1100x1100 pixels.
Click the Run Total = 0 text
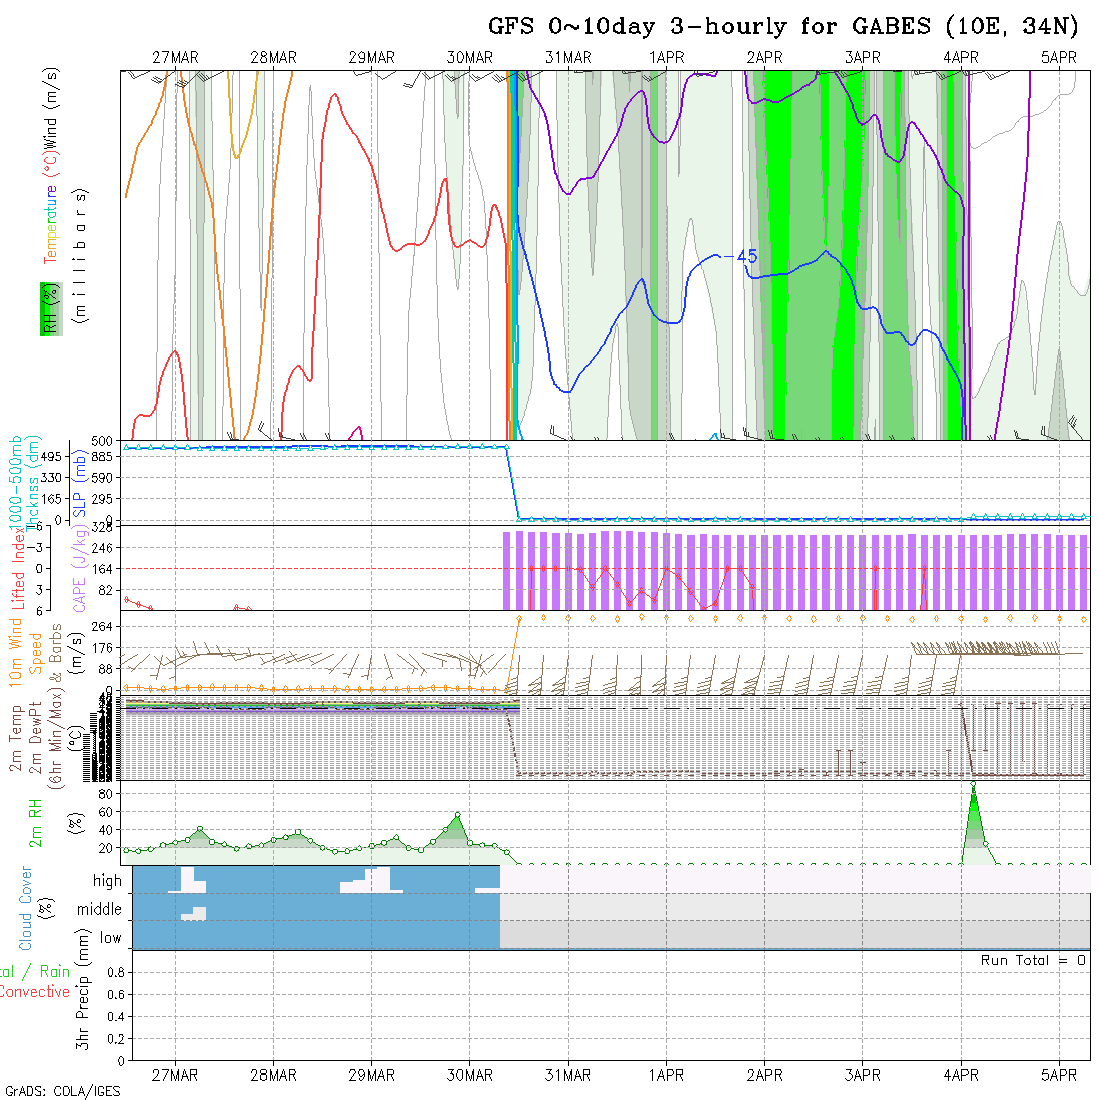coord(1033,960)
